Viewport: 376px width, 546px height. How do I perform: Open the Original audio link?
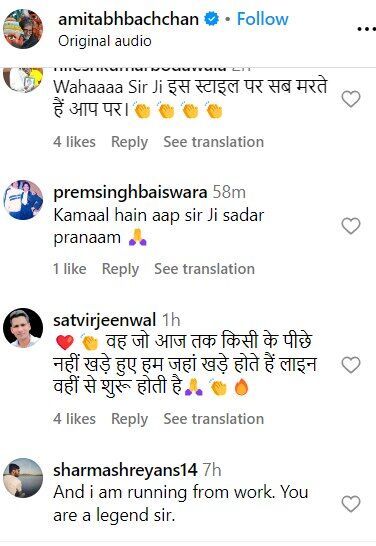(x=105, y=41)
